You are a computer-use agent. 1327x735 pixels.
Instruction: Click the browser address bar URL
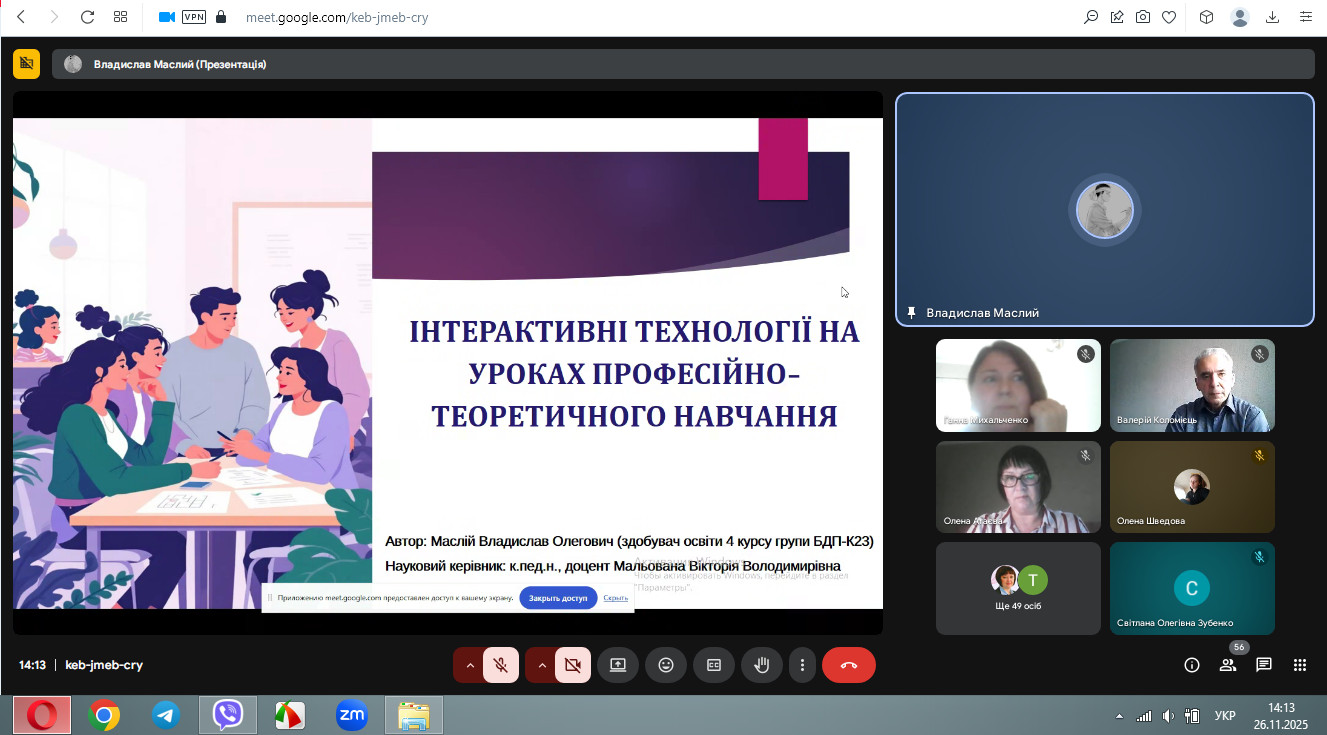(336, 17)
